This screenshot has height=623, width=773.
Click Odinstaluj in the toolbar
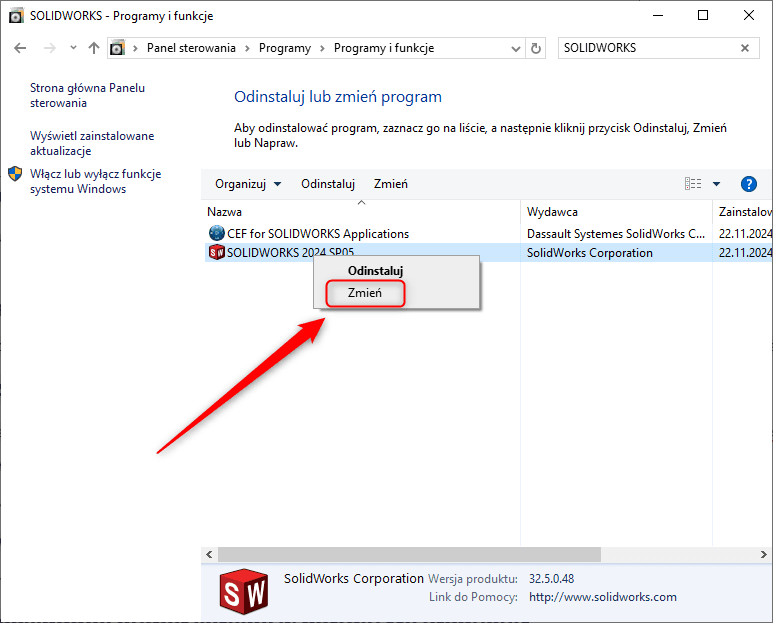tap(328, 184)
